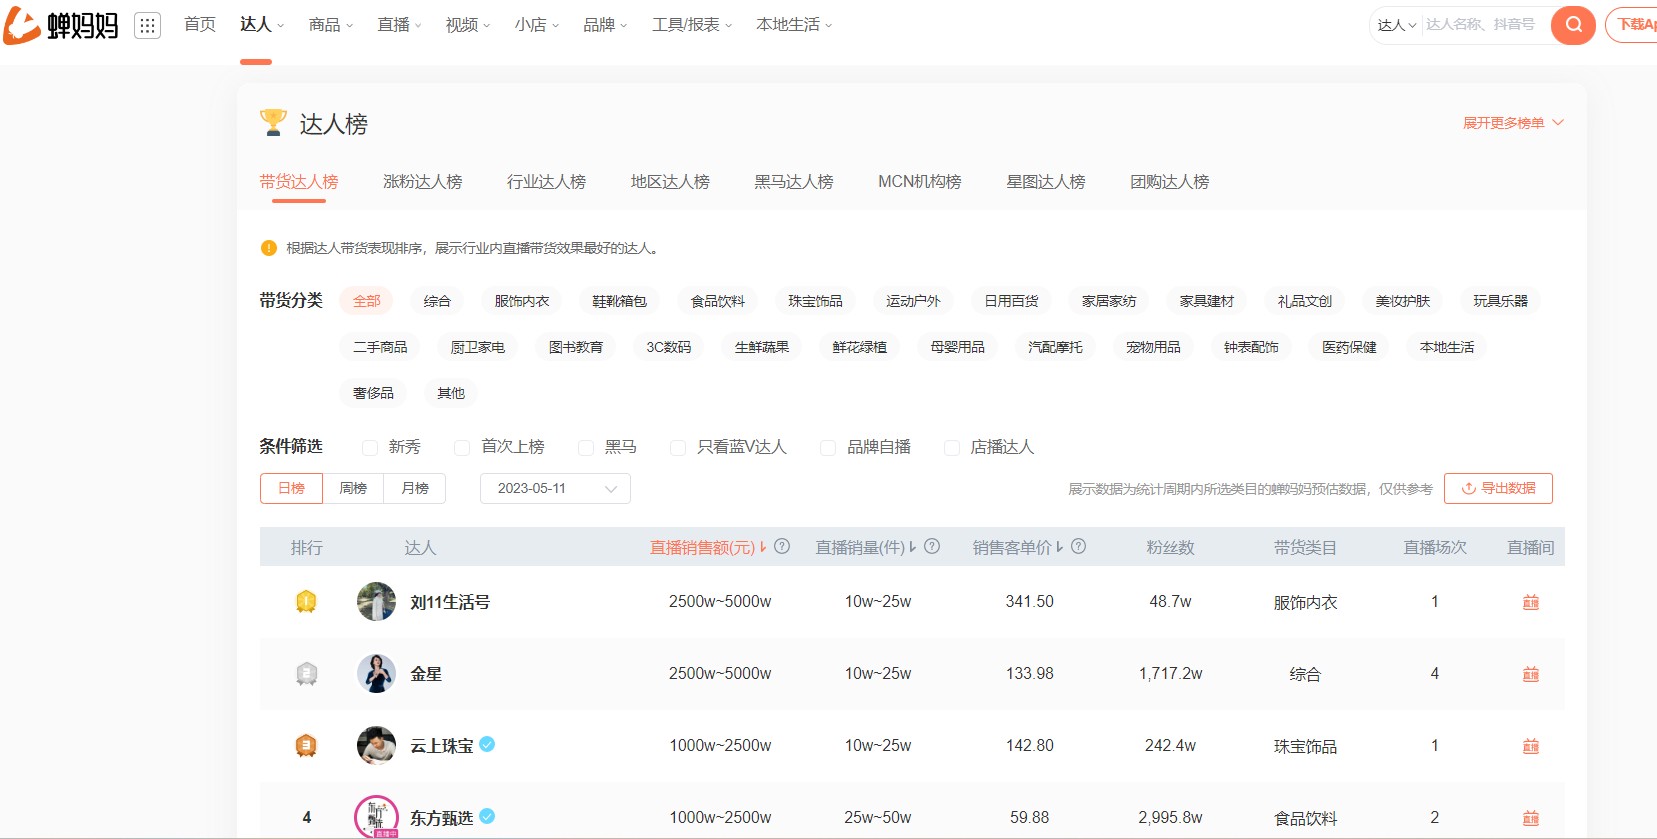Filter category by 美妆护肤
Image resolution: width=1657 pixels, height=839 pixels.
point(1403,301)
